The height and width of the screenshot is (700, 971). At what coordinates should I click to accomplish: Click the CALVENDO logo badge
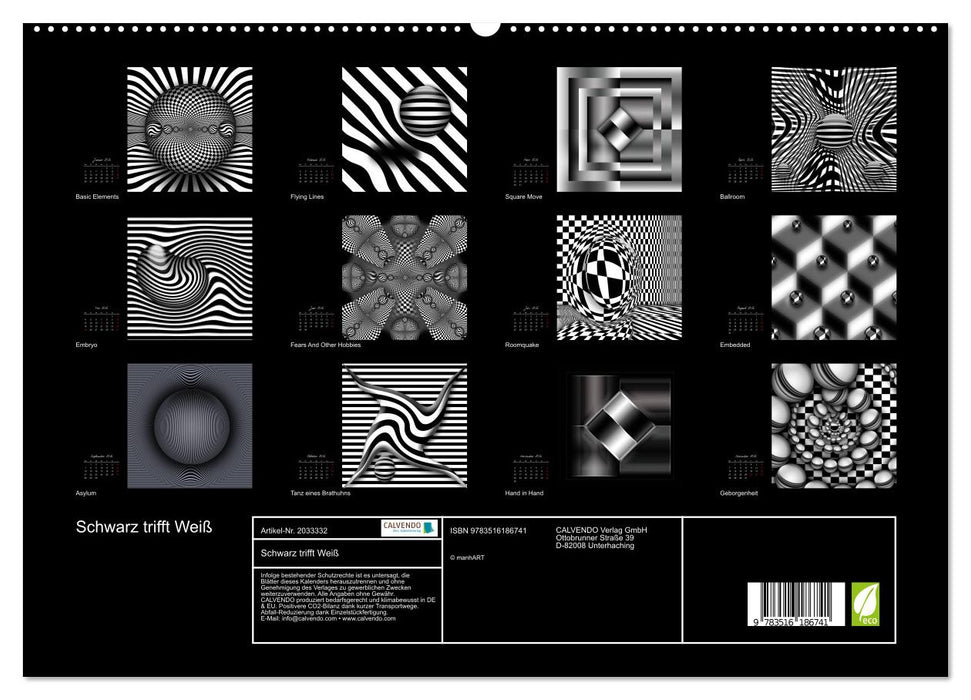pyautogui.click(x=408, y=528)
